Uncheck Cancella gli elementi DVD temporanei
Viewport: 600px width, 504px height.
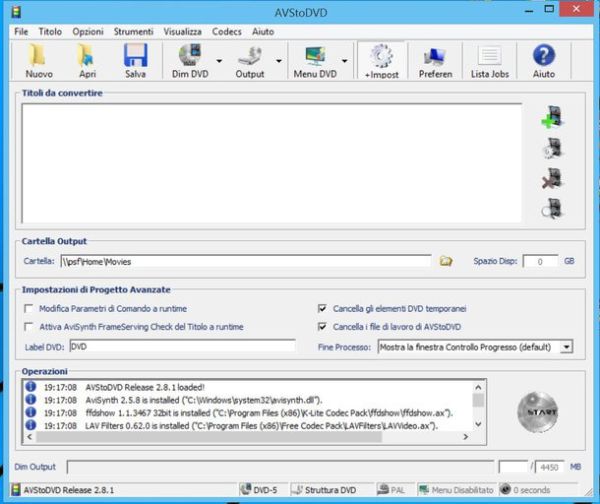322,309
